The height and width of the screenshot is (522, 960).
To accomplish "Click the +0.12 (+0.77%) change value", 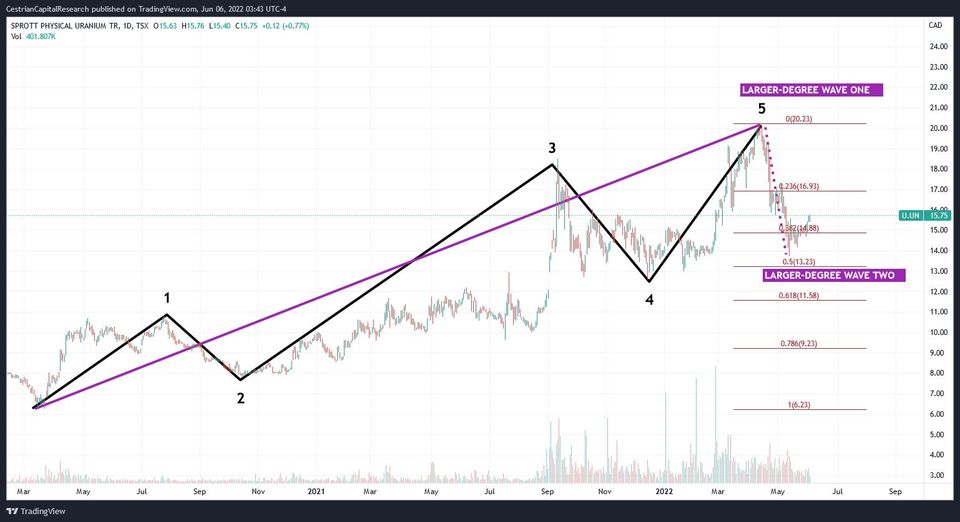I will point(285,26).
